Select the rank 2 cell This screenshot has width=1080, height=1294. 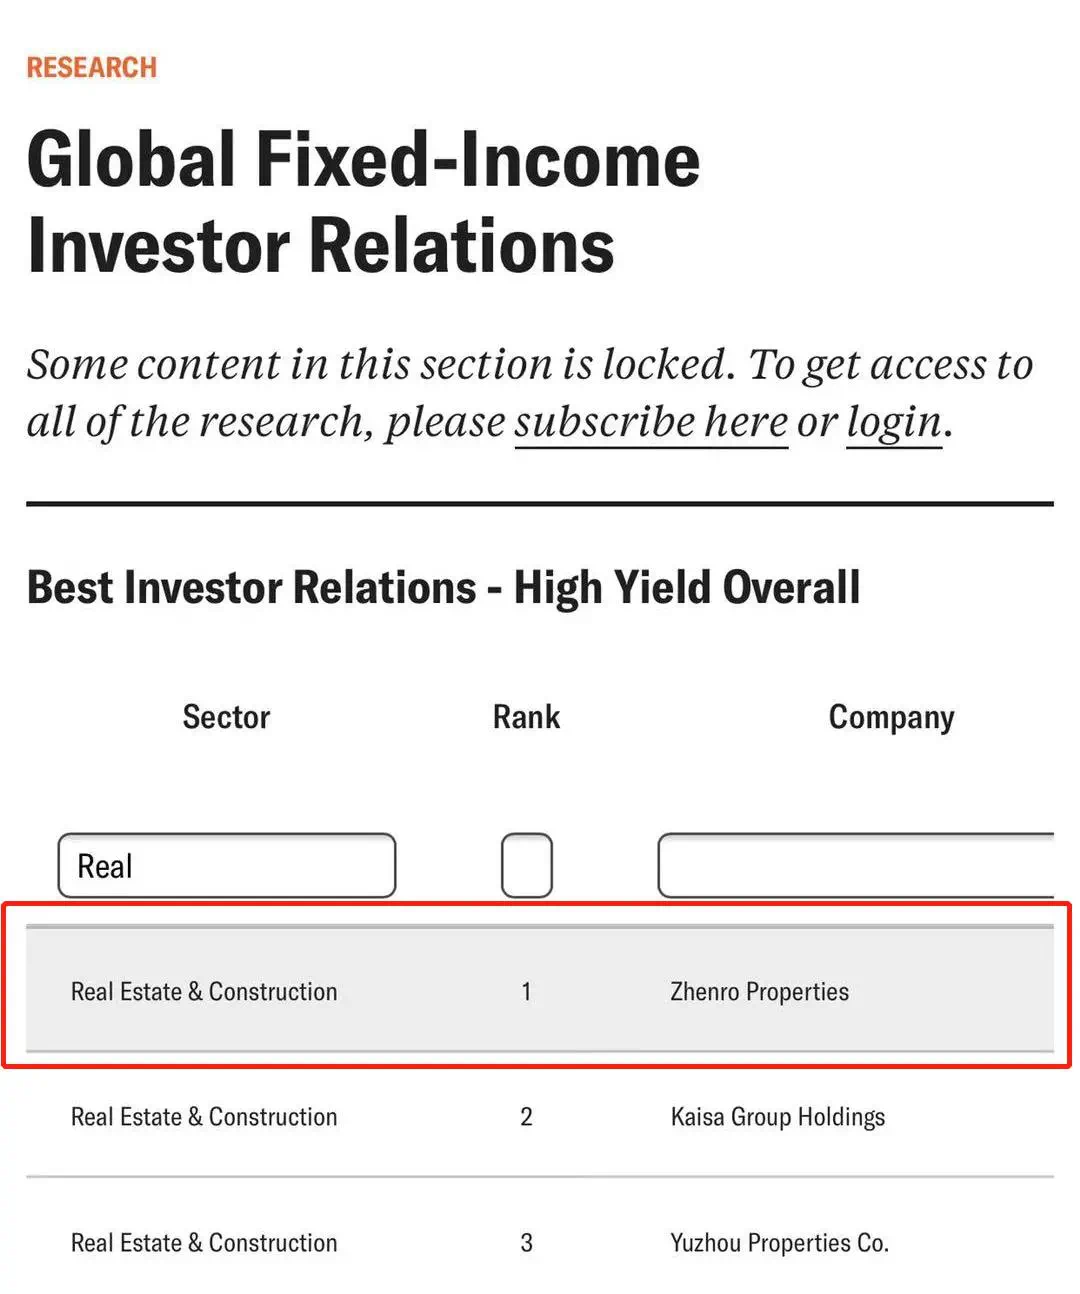(526, 1117)
